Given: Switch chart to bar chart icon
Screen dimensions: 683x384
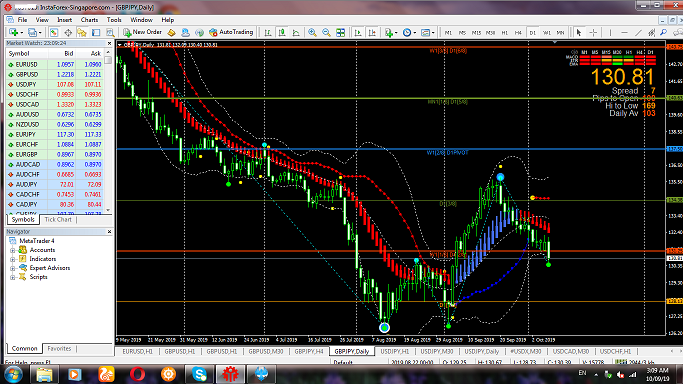Looking at the screenshot, I should (268, 33).
